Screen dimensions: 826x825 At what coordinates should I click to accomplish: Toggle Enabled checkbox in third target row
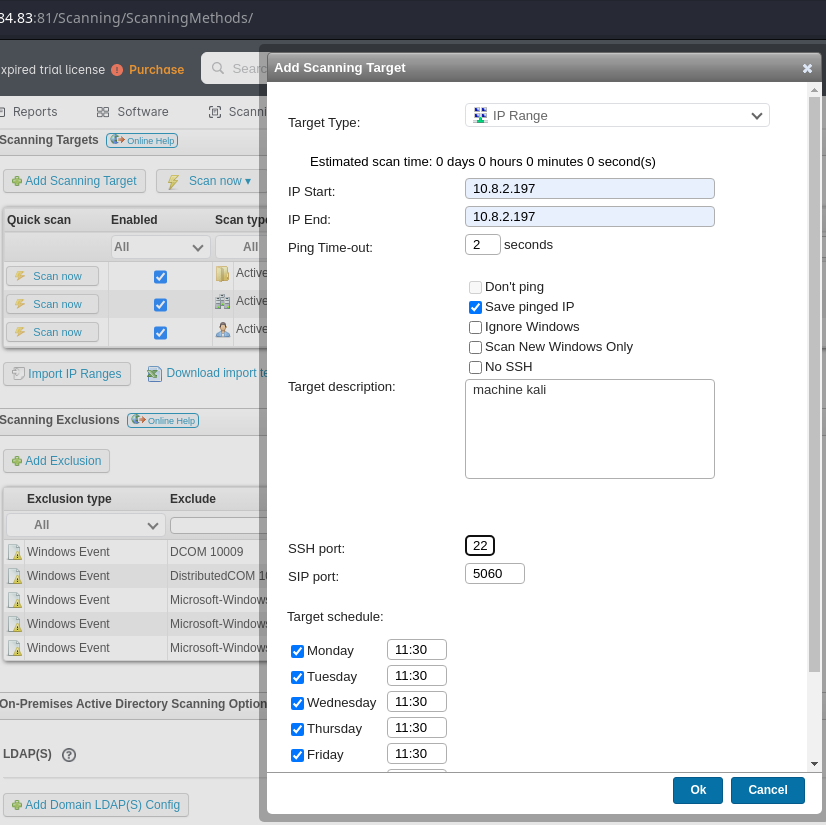coord(160,333)
